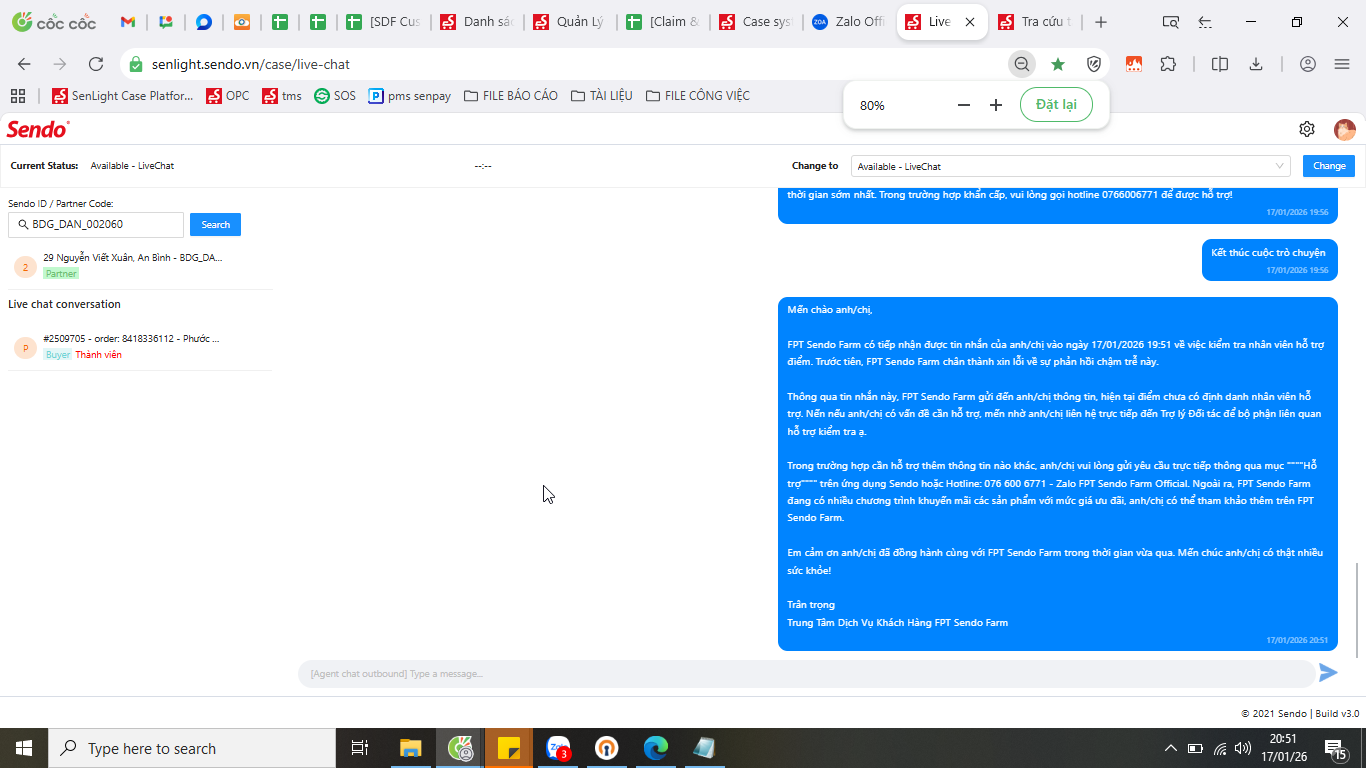Open the Windows Start menu
The image size is (1366, 768).
(x=24, y=748)
